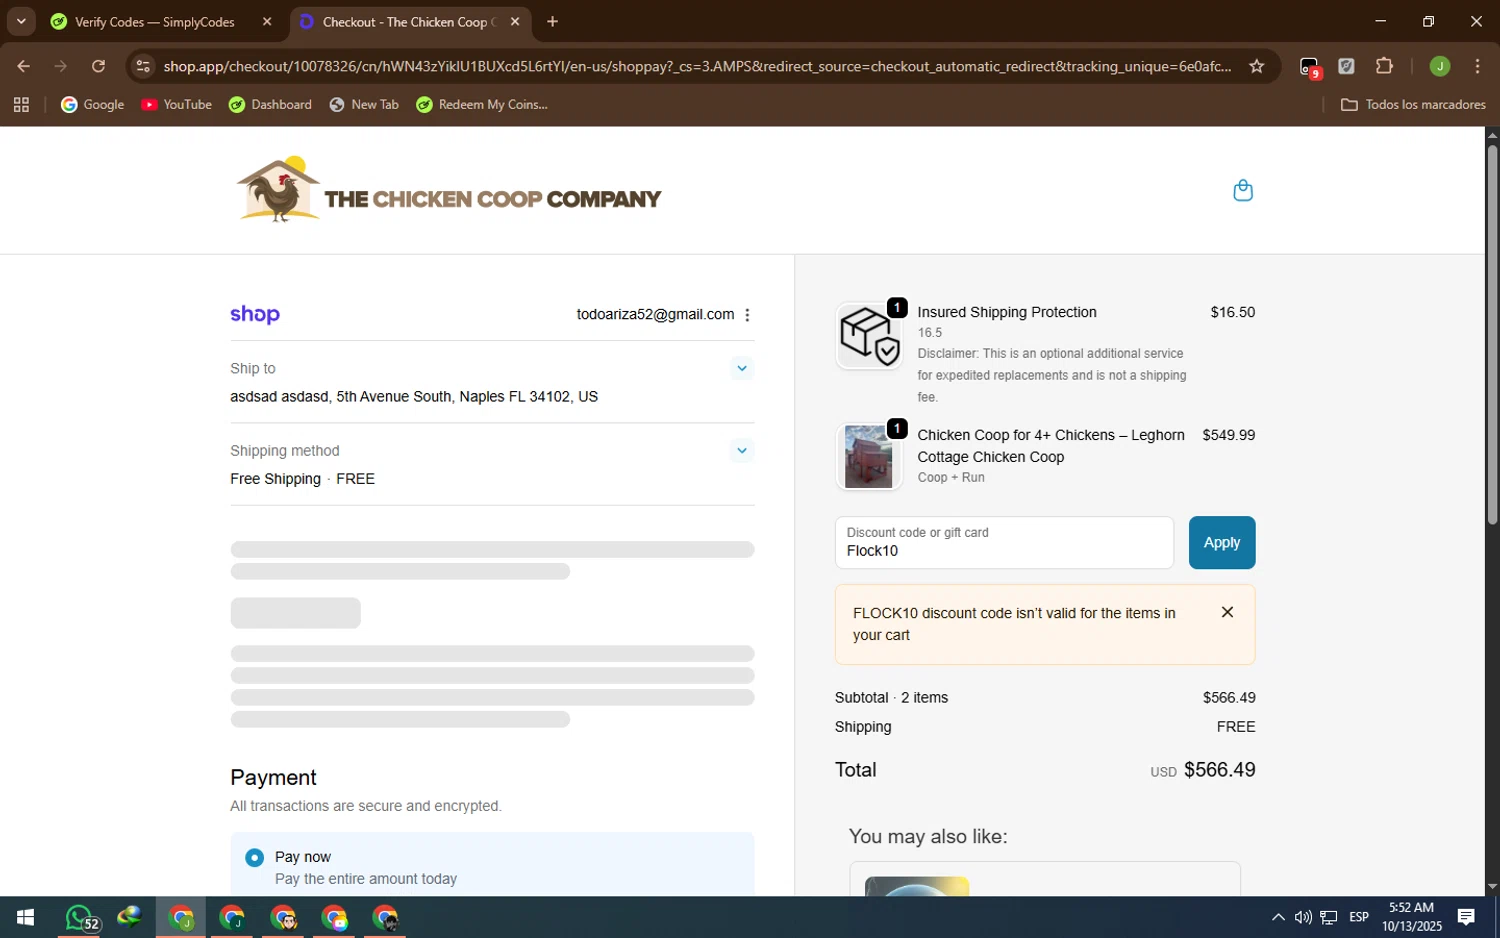
Task: Open the Extensions puzzle menu
Action: point(1384,67)
